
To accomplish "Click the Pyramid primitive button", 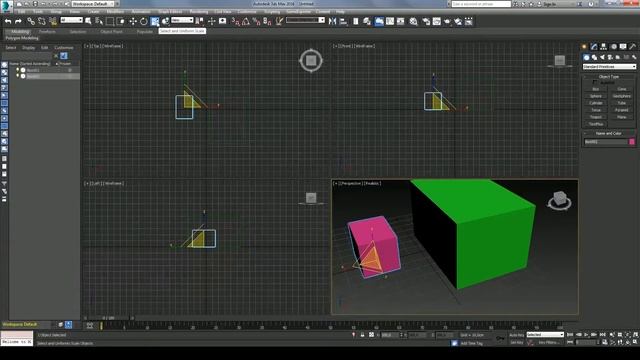I will pos(621,110).
